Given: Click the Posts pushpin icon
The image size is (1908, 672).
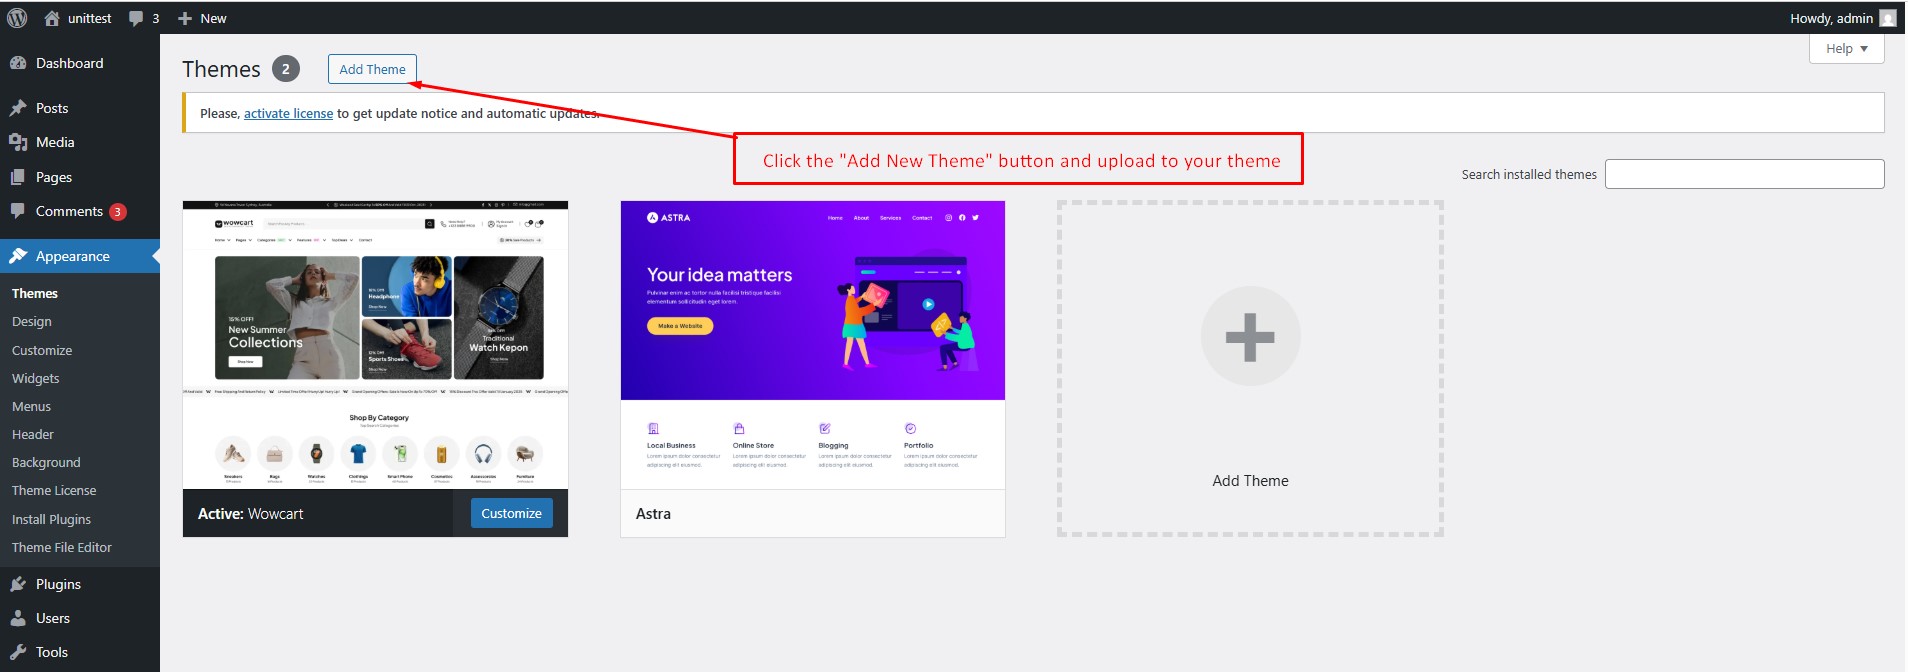Looking at the screenshot, I should tap(18, 108).
